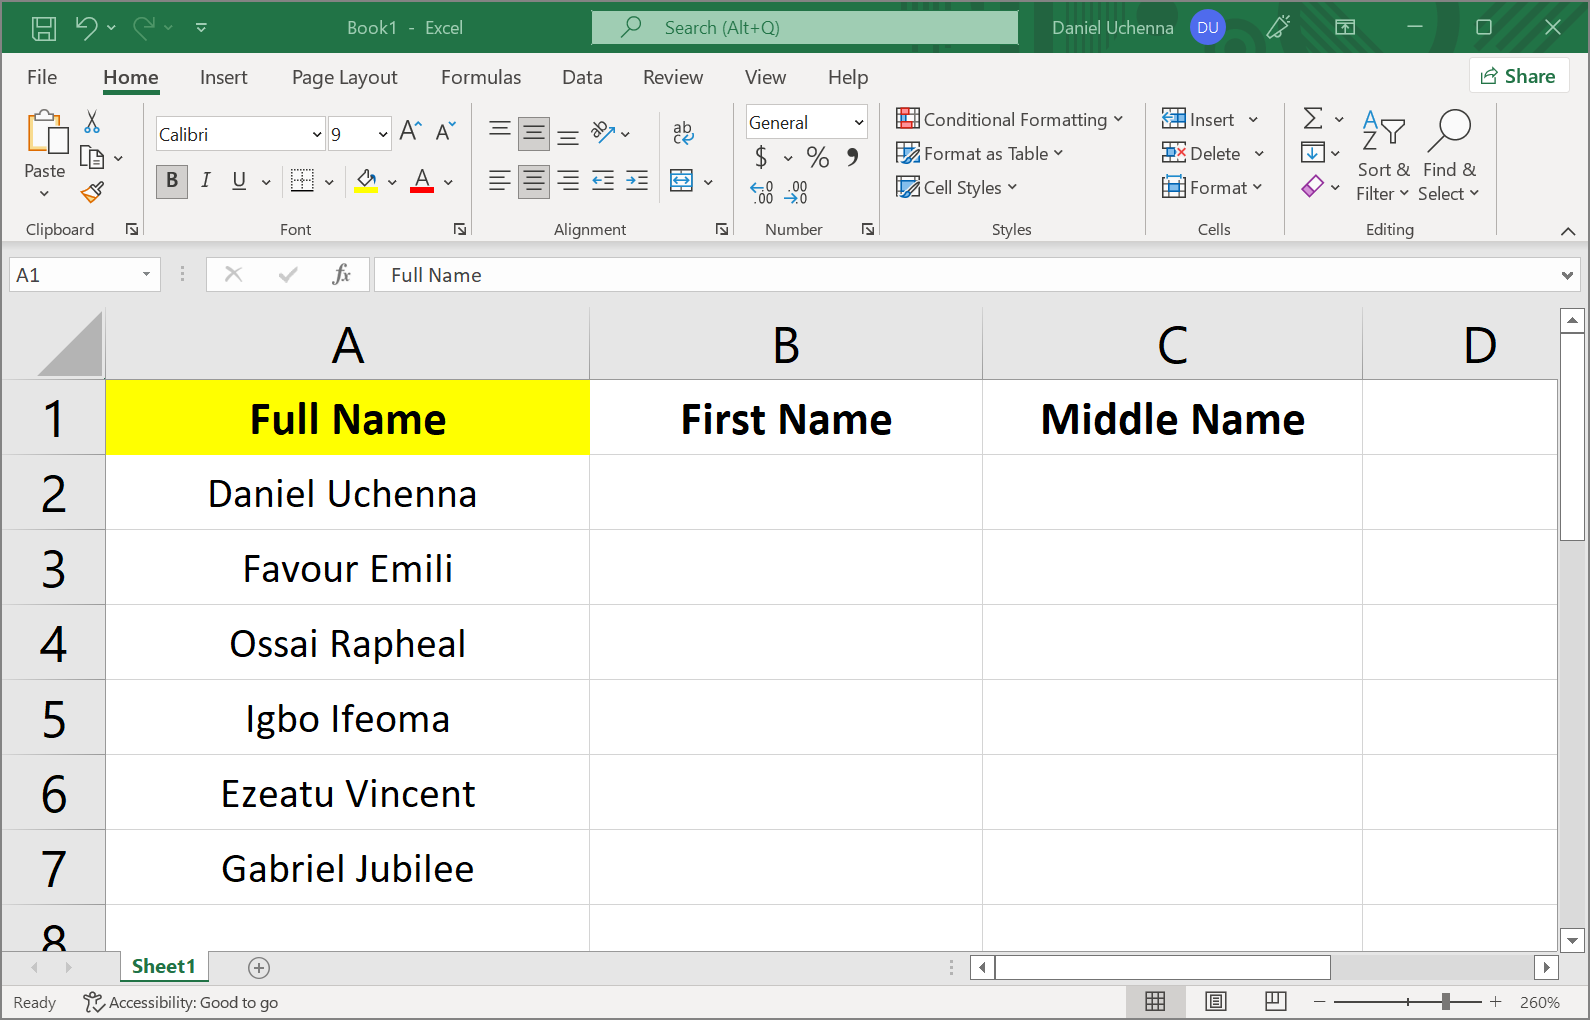Apply yellow fill color to cell

[366, 181]
